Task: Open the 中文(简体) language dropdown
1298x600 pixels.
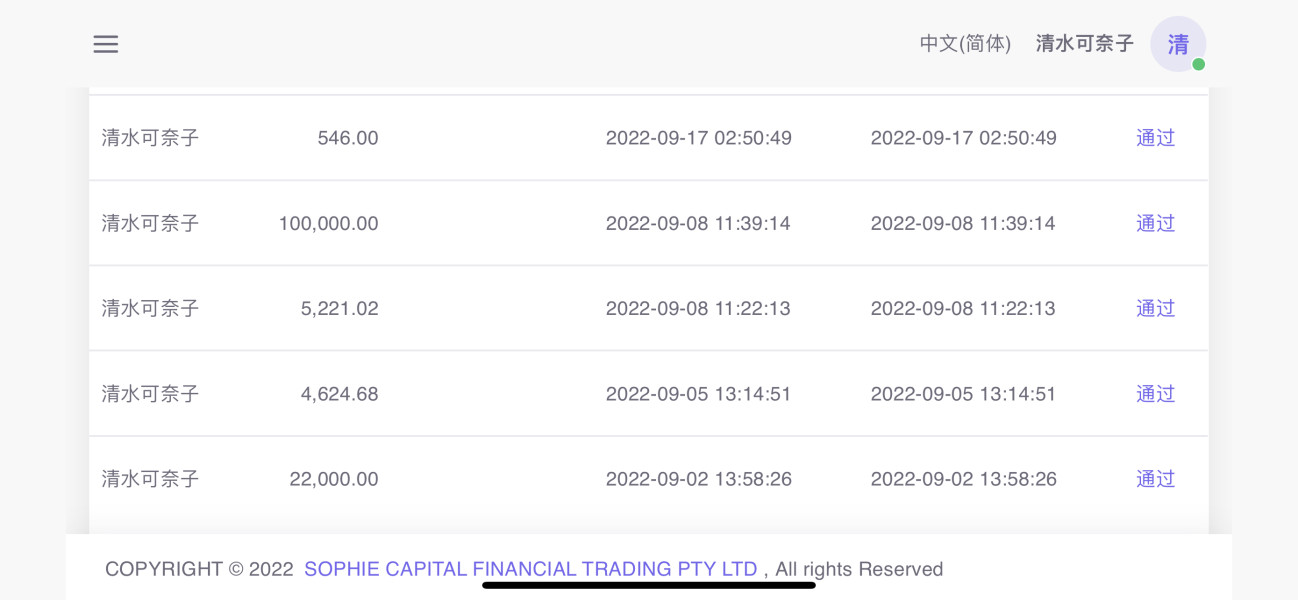Action: (965, 44)
